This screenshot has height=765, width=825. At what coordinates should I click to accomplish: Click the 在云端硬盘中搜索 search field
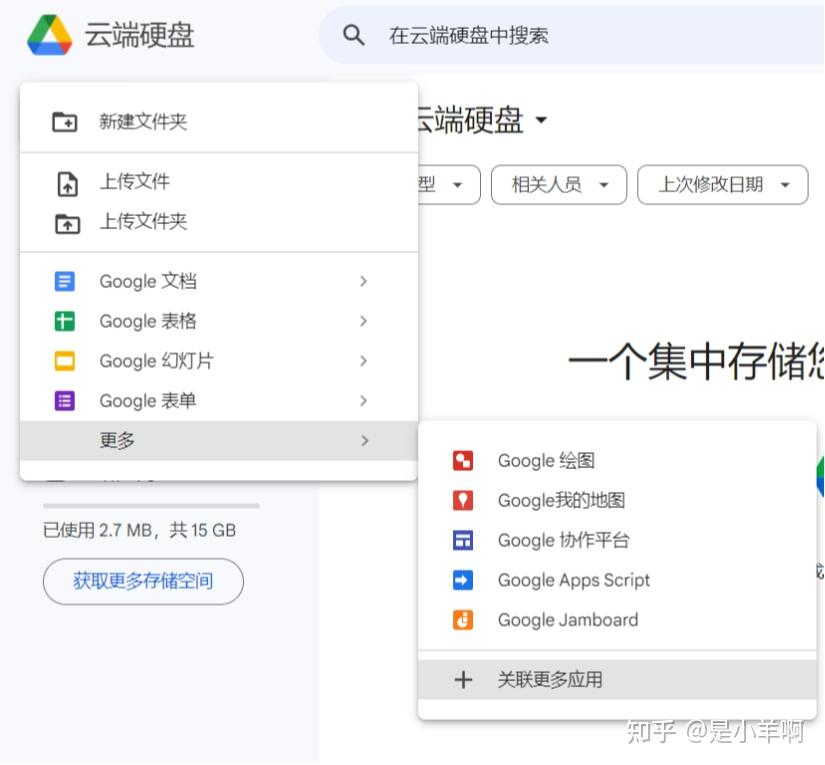470,35
